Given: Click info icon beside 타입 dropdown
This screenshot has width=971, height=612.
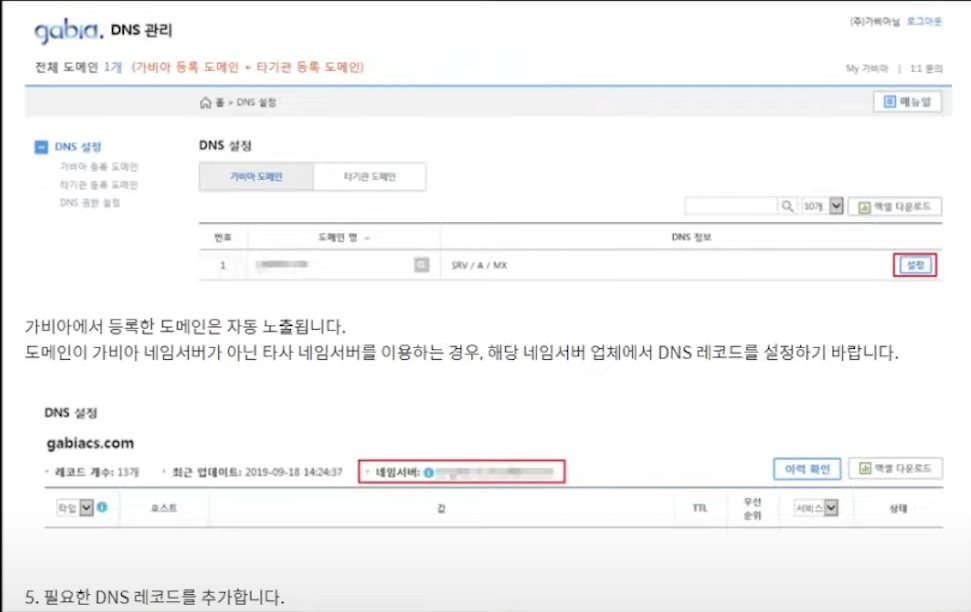Looking at the screenshot, I should click(102, 507).
